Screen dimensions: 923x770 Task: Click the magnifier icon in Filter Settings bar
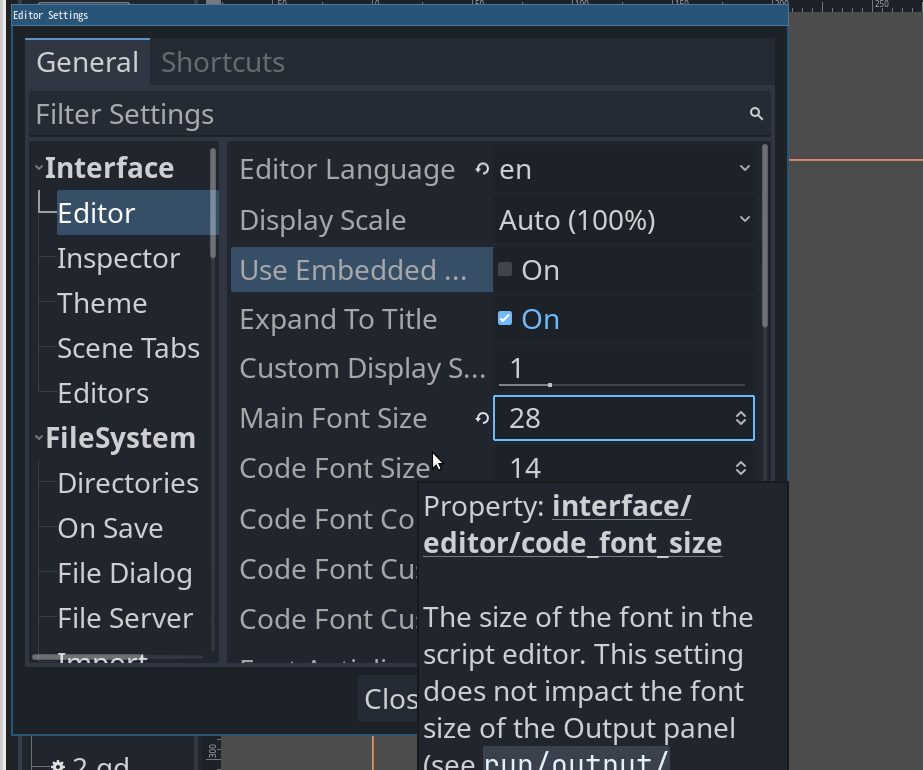tap(757, 113)
